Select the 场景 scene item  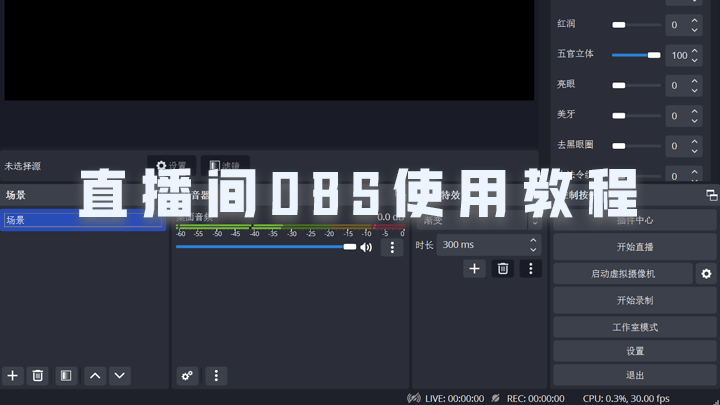click(83, 220)
